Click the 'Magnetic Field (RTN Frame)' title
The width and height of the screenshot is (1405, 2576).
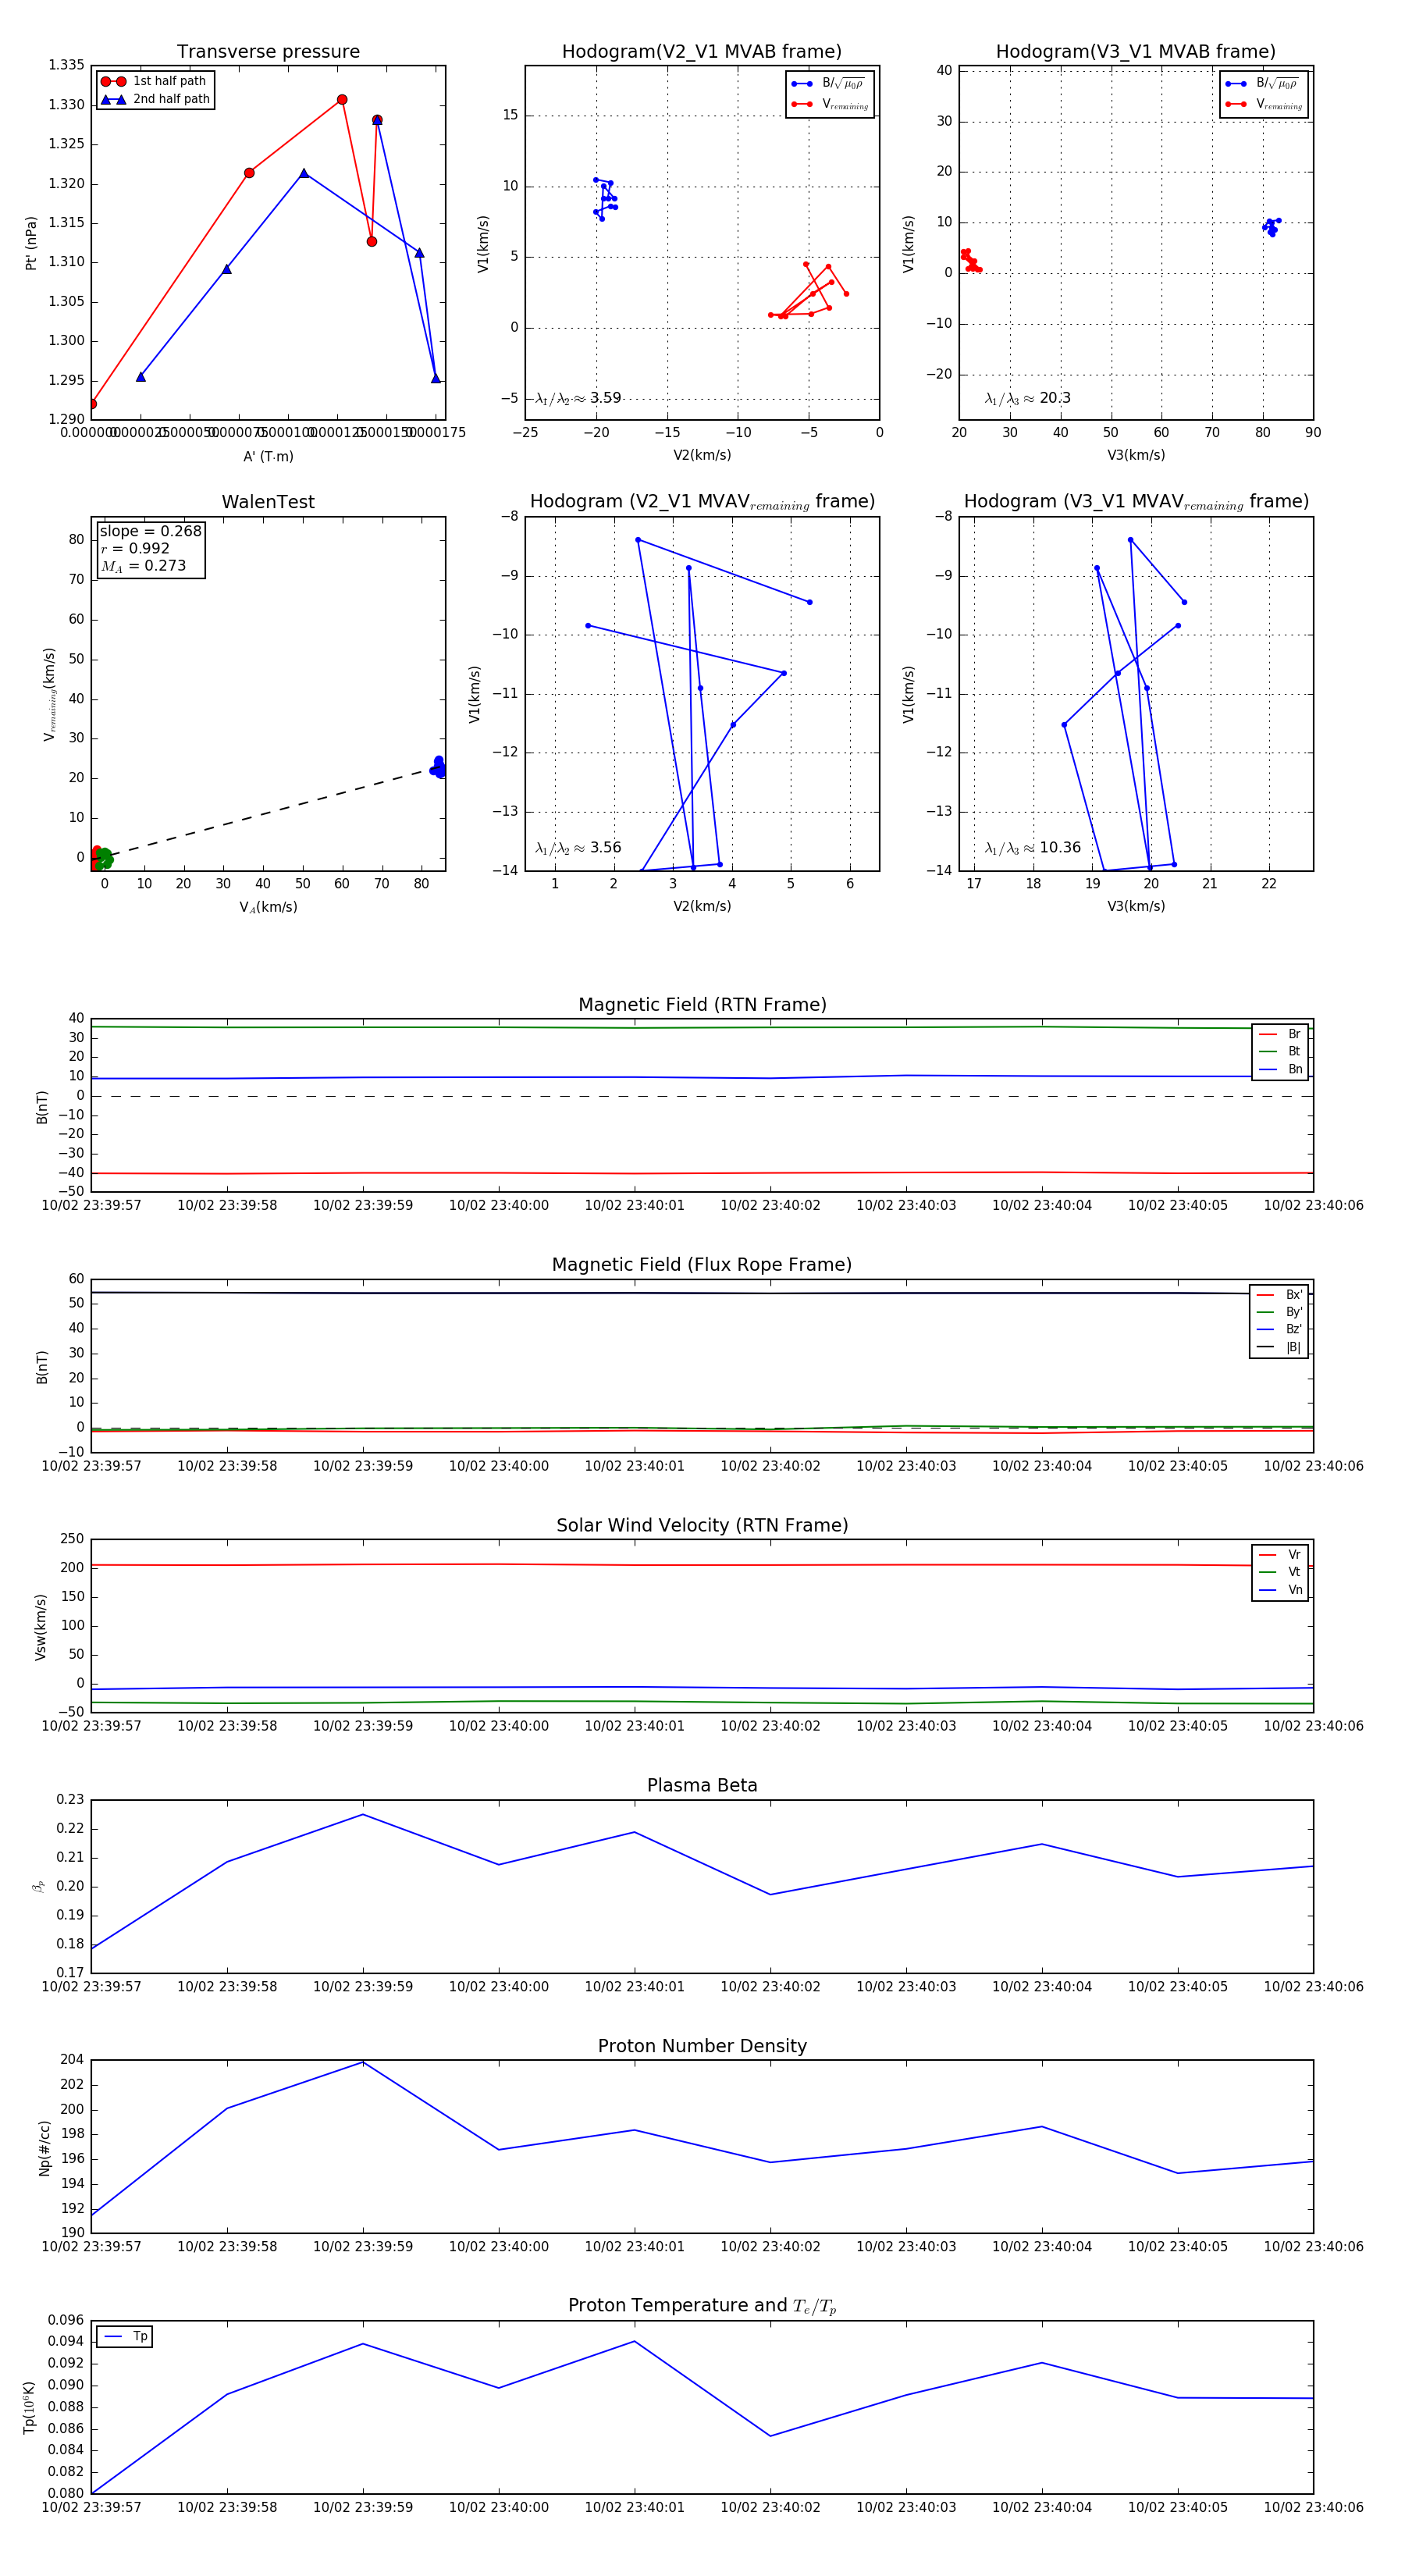pyautogui.click(x=702, y=1005)
